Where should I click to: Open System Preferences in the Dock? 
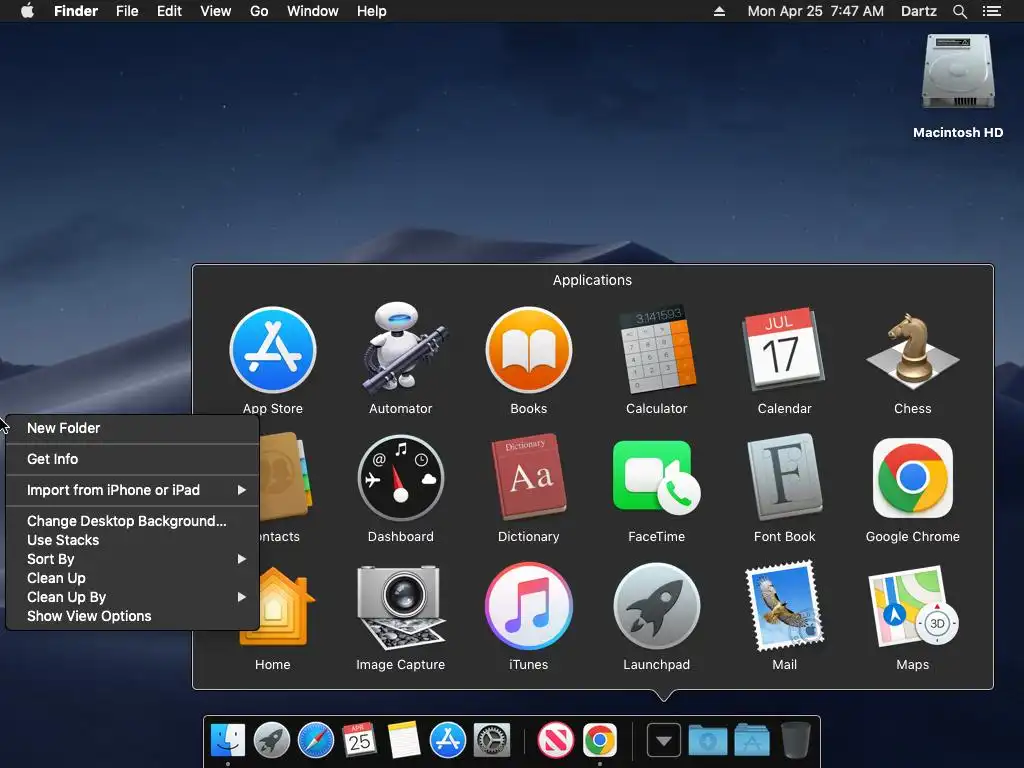coord(491,741)
